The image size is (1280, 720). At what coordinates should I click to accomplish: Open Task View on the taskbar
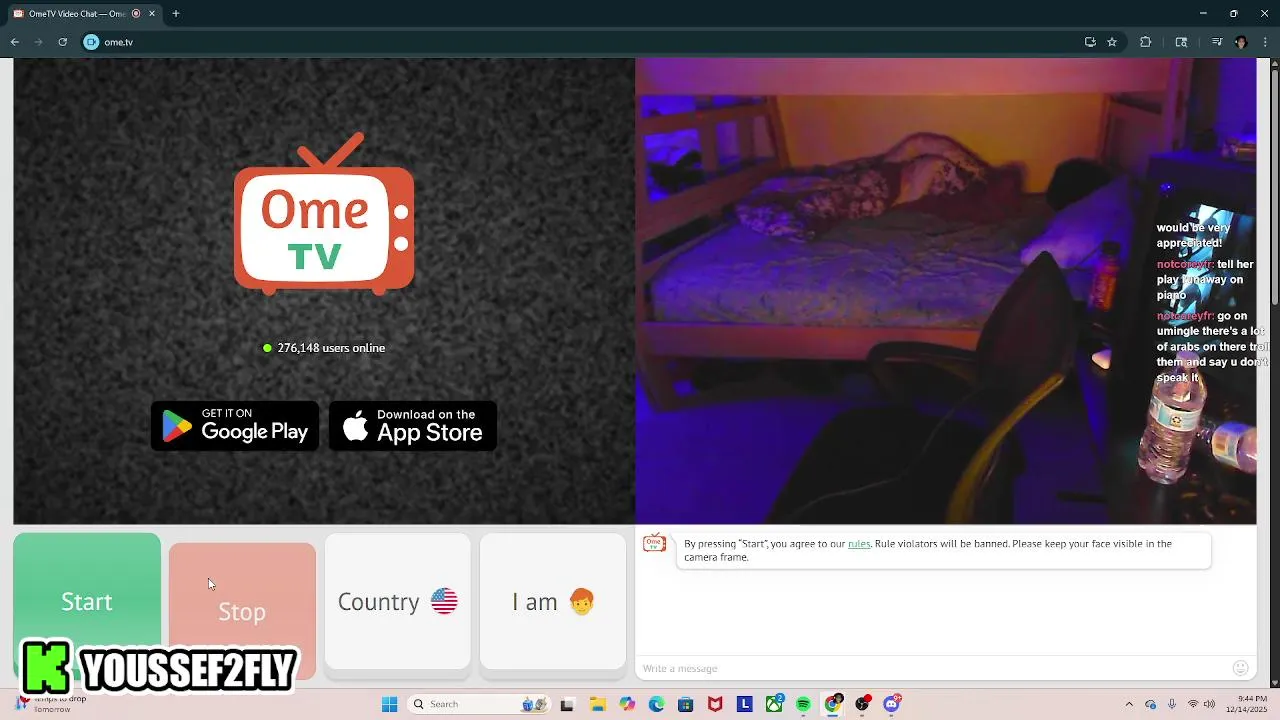tap(567, 704)
